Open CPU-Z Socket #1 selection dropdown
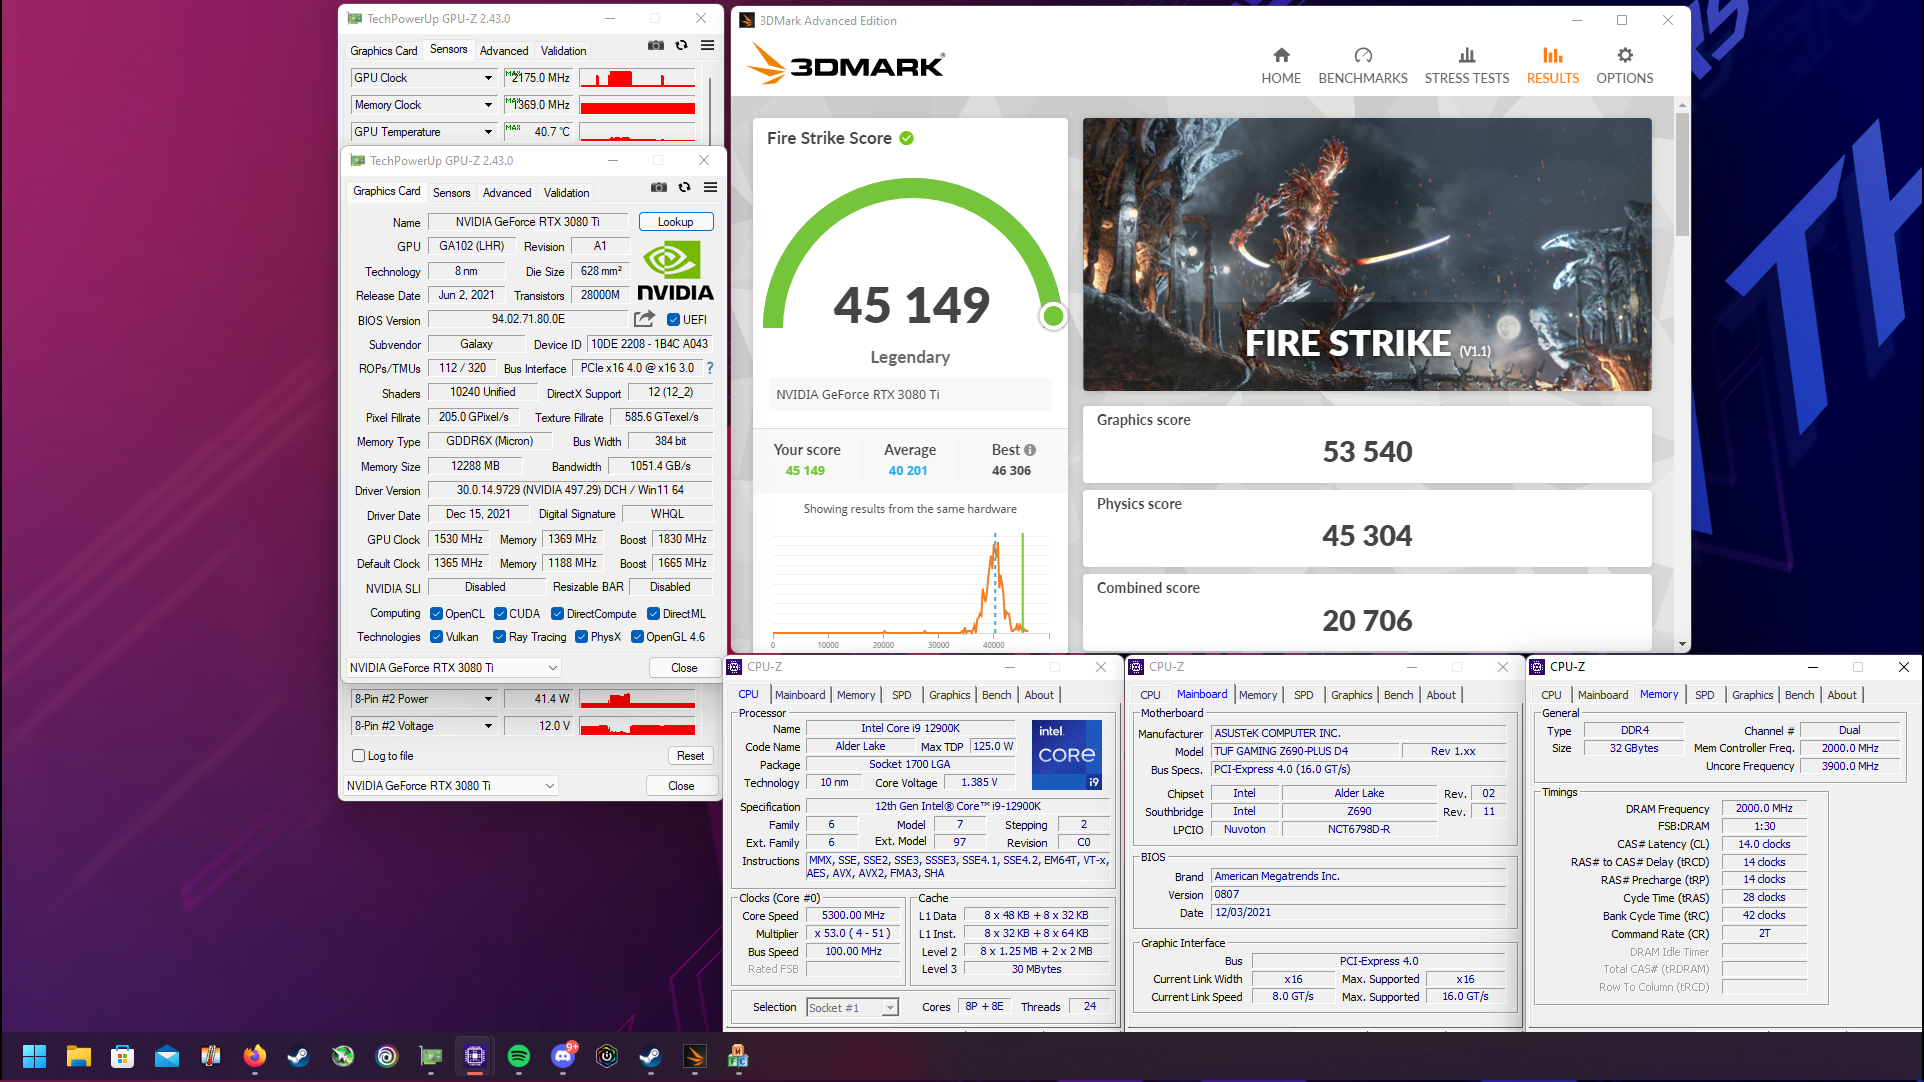The image size is (1924, 1082). (x=852, y=1007)
